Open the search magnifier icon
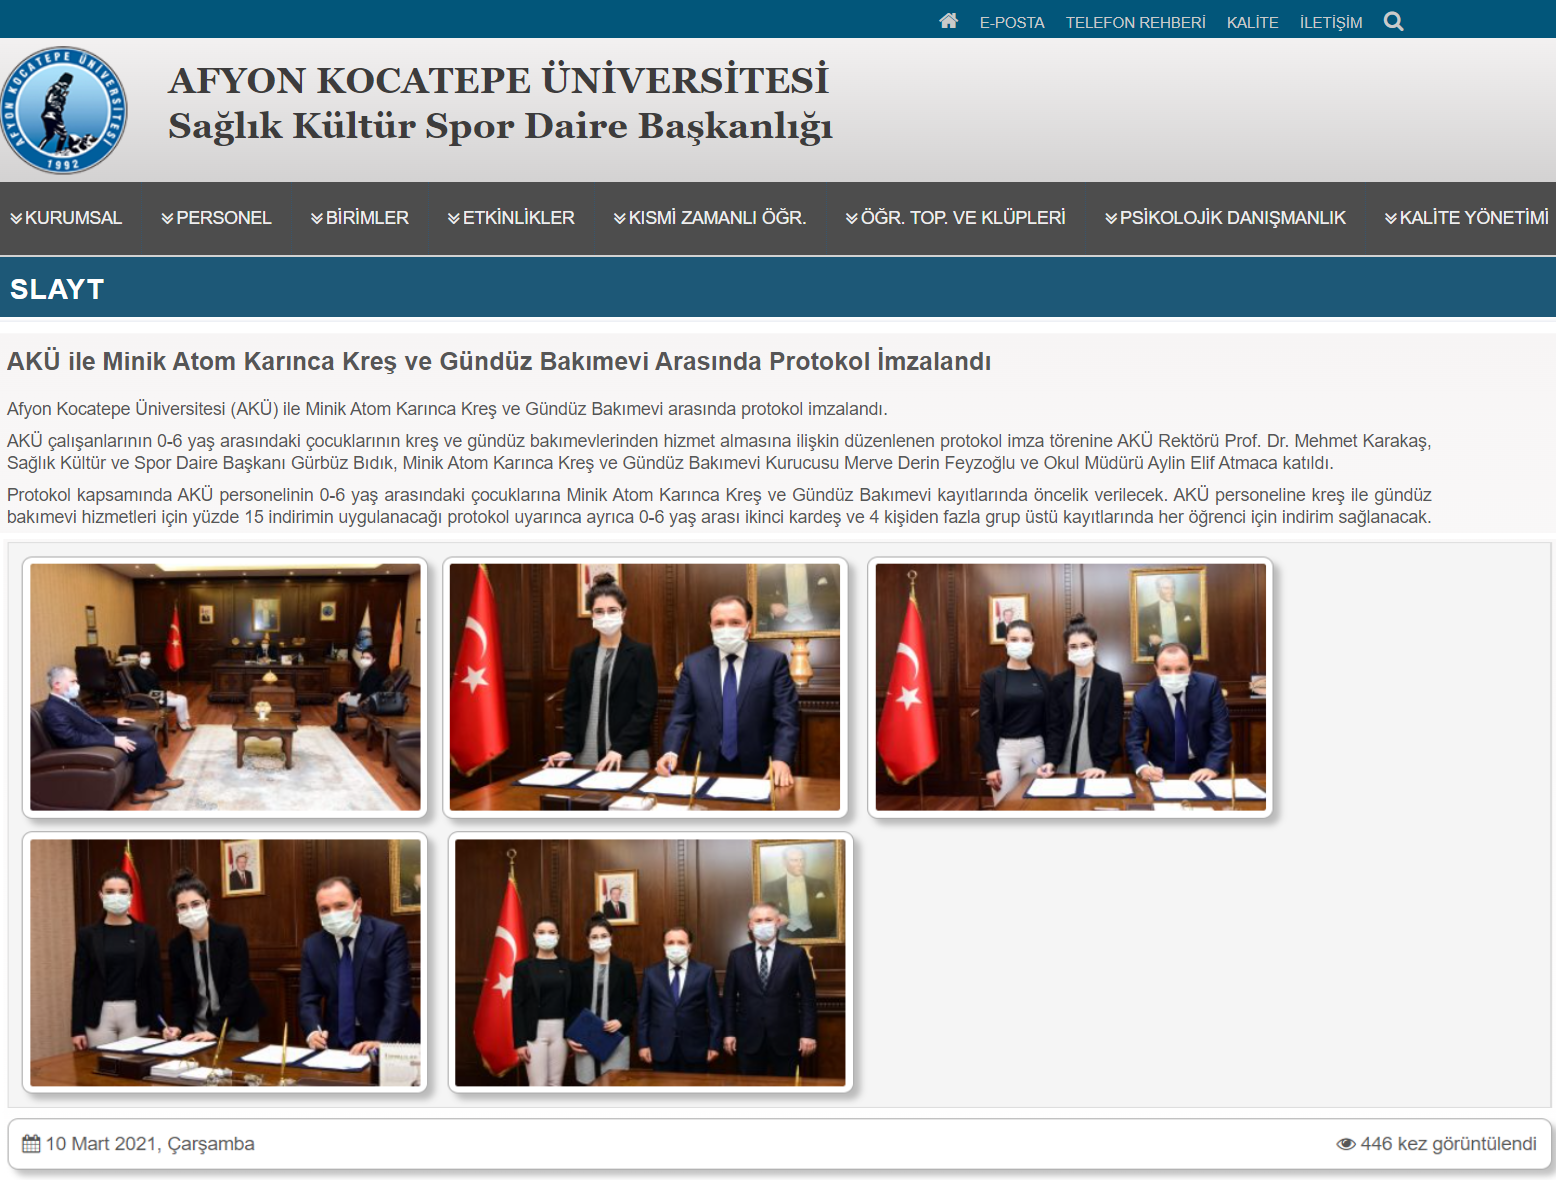Image resolution: width=1556 pixels, height=1180 pixels. coord(1393,21)
